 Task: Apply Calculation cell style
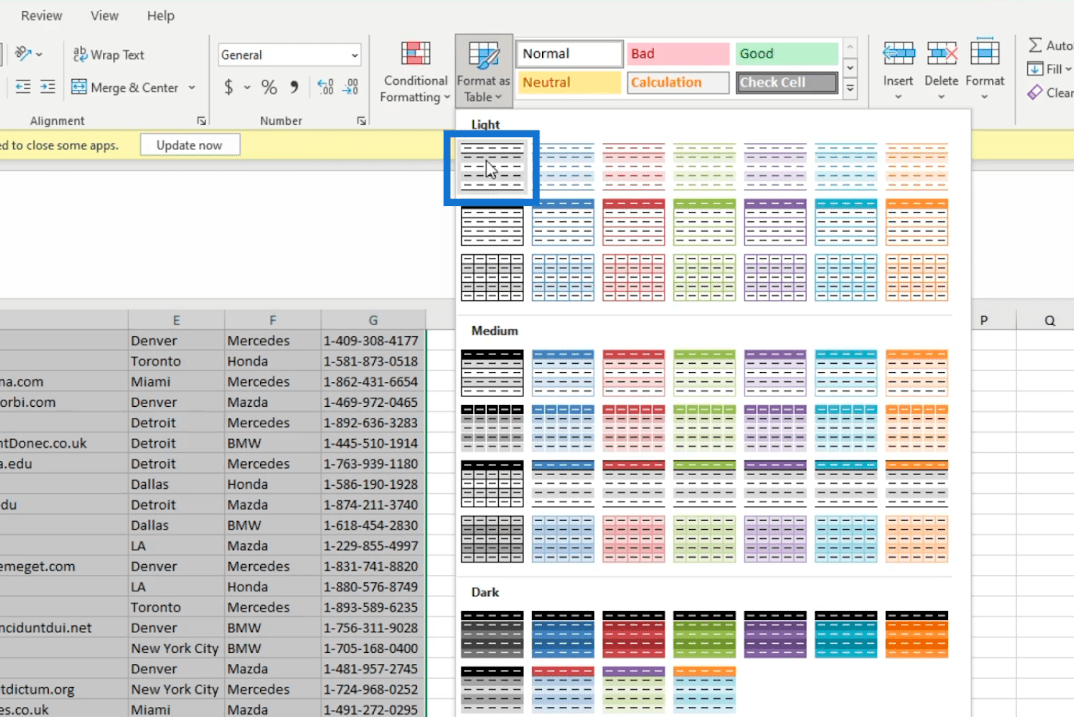678,82
